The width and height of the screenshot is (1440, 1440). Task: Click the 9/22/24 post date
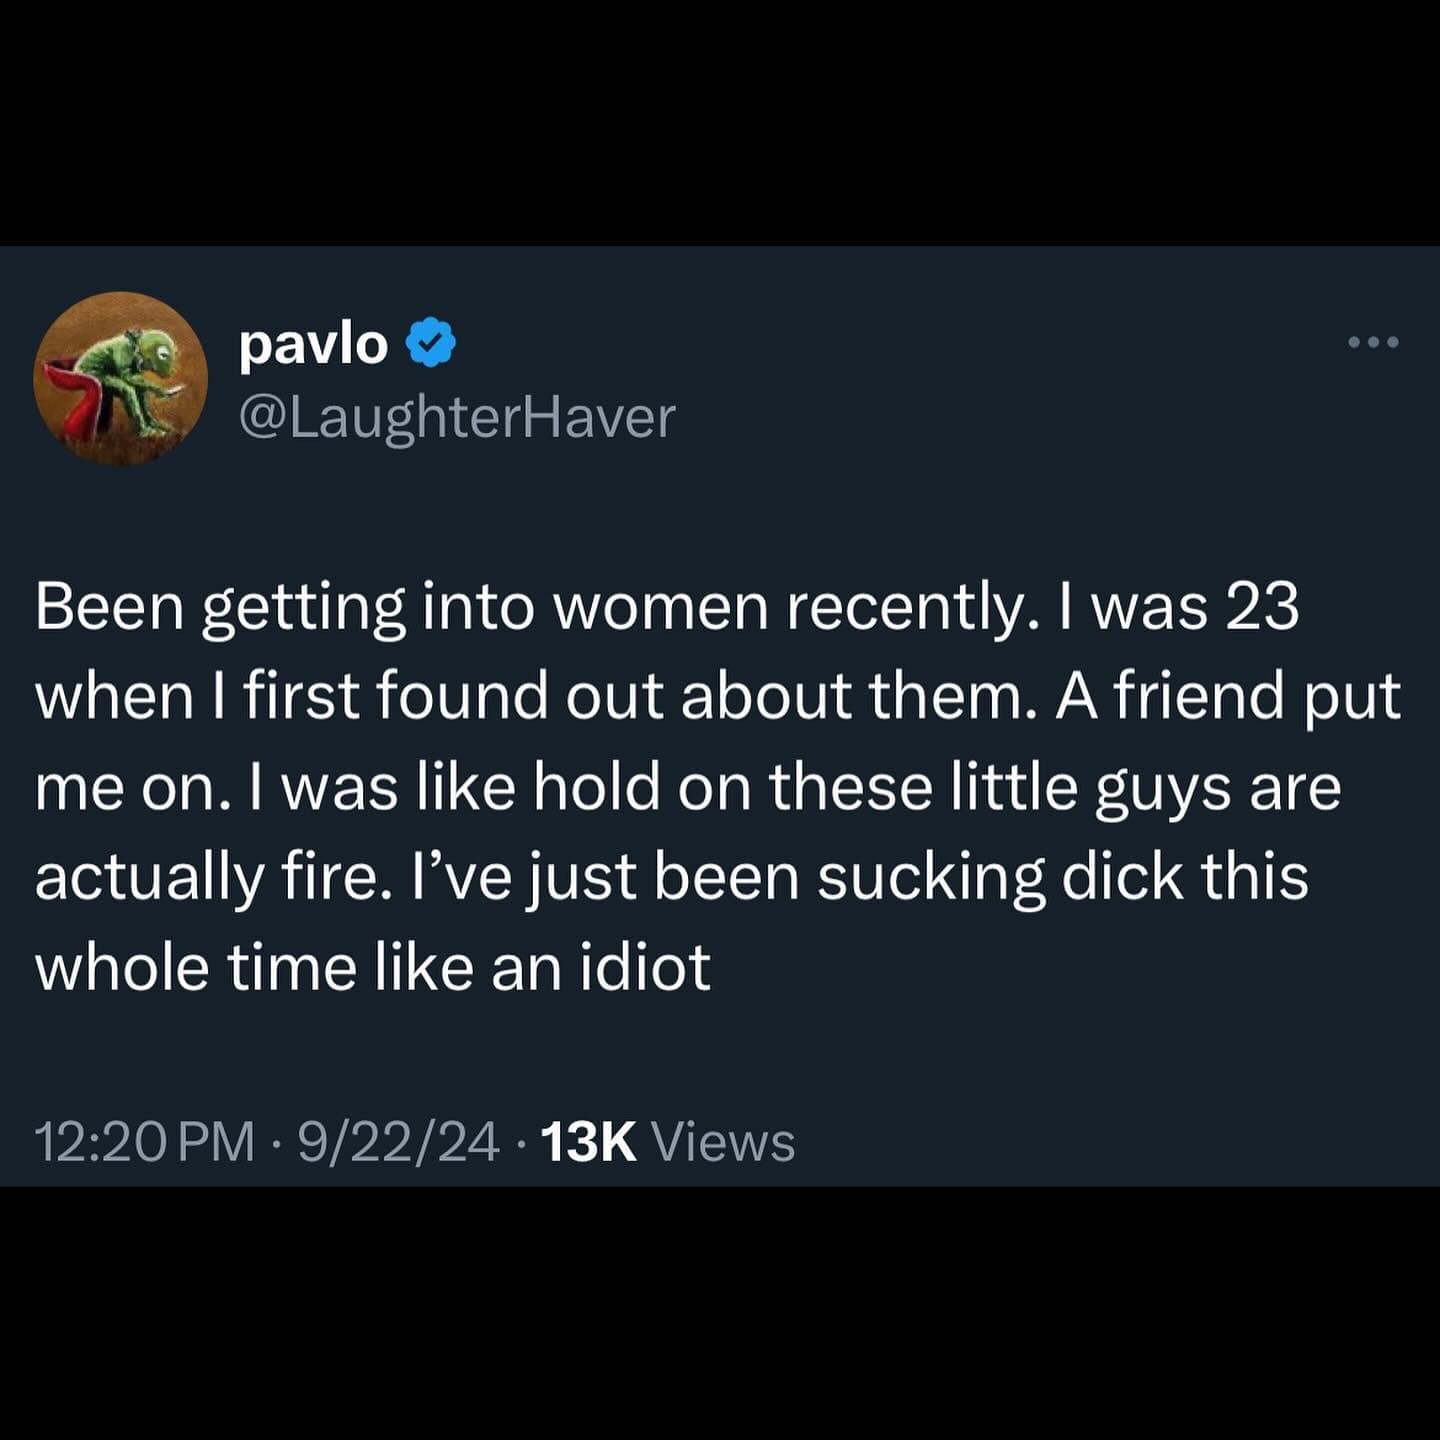point(399,1142)
